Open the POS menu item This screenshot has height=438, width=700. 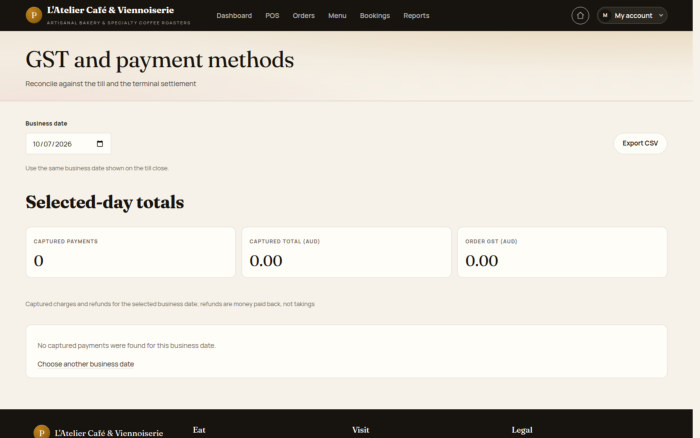point(272,16)
